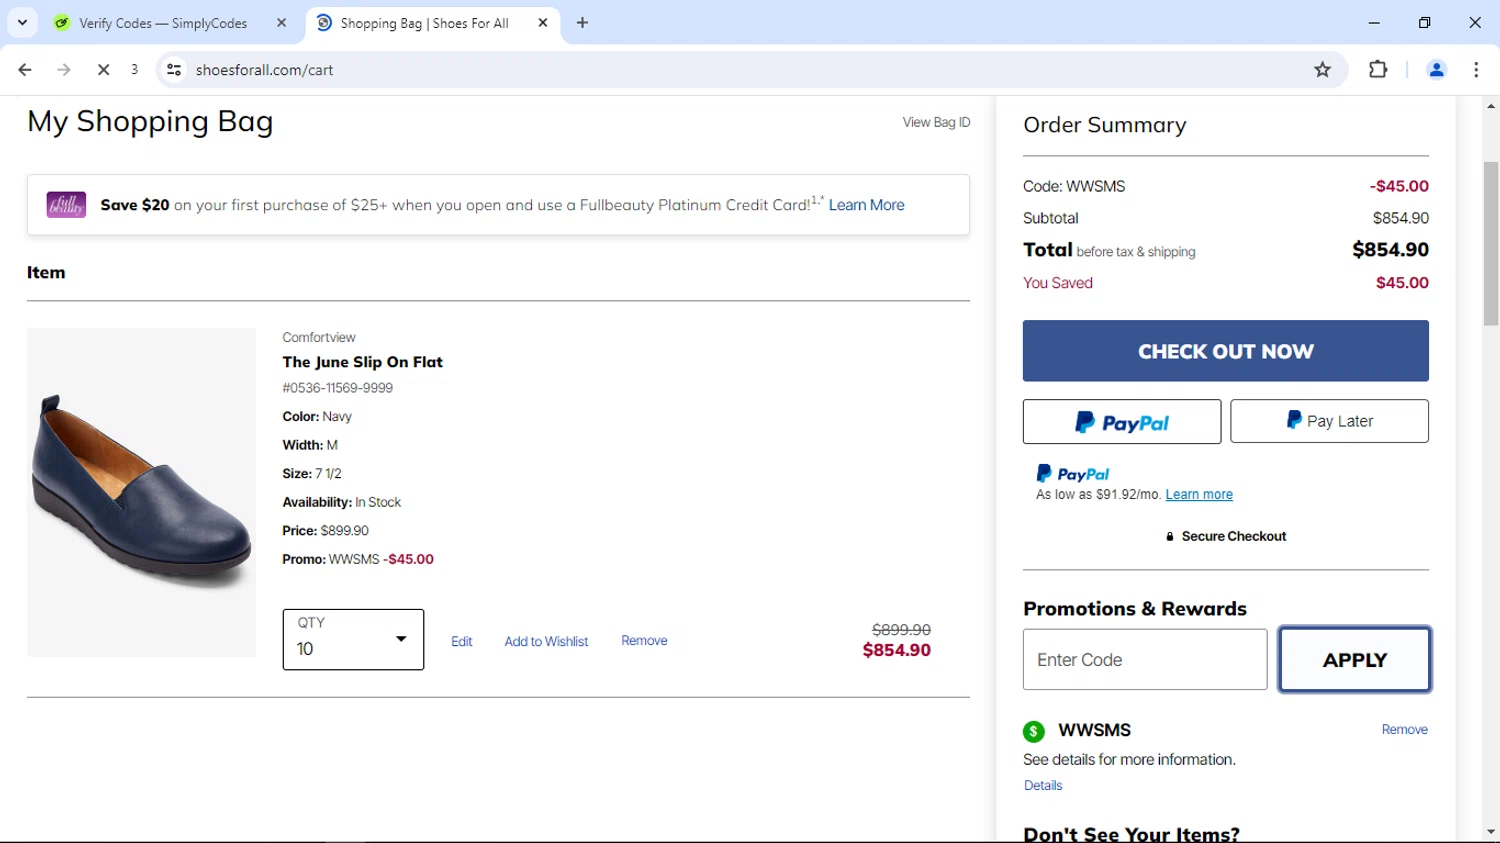Click the scrollbar up arrow
1500x843 pixels.
(1491, 105)
